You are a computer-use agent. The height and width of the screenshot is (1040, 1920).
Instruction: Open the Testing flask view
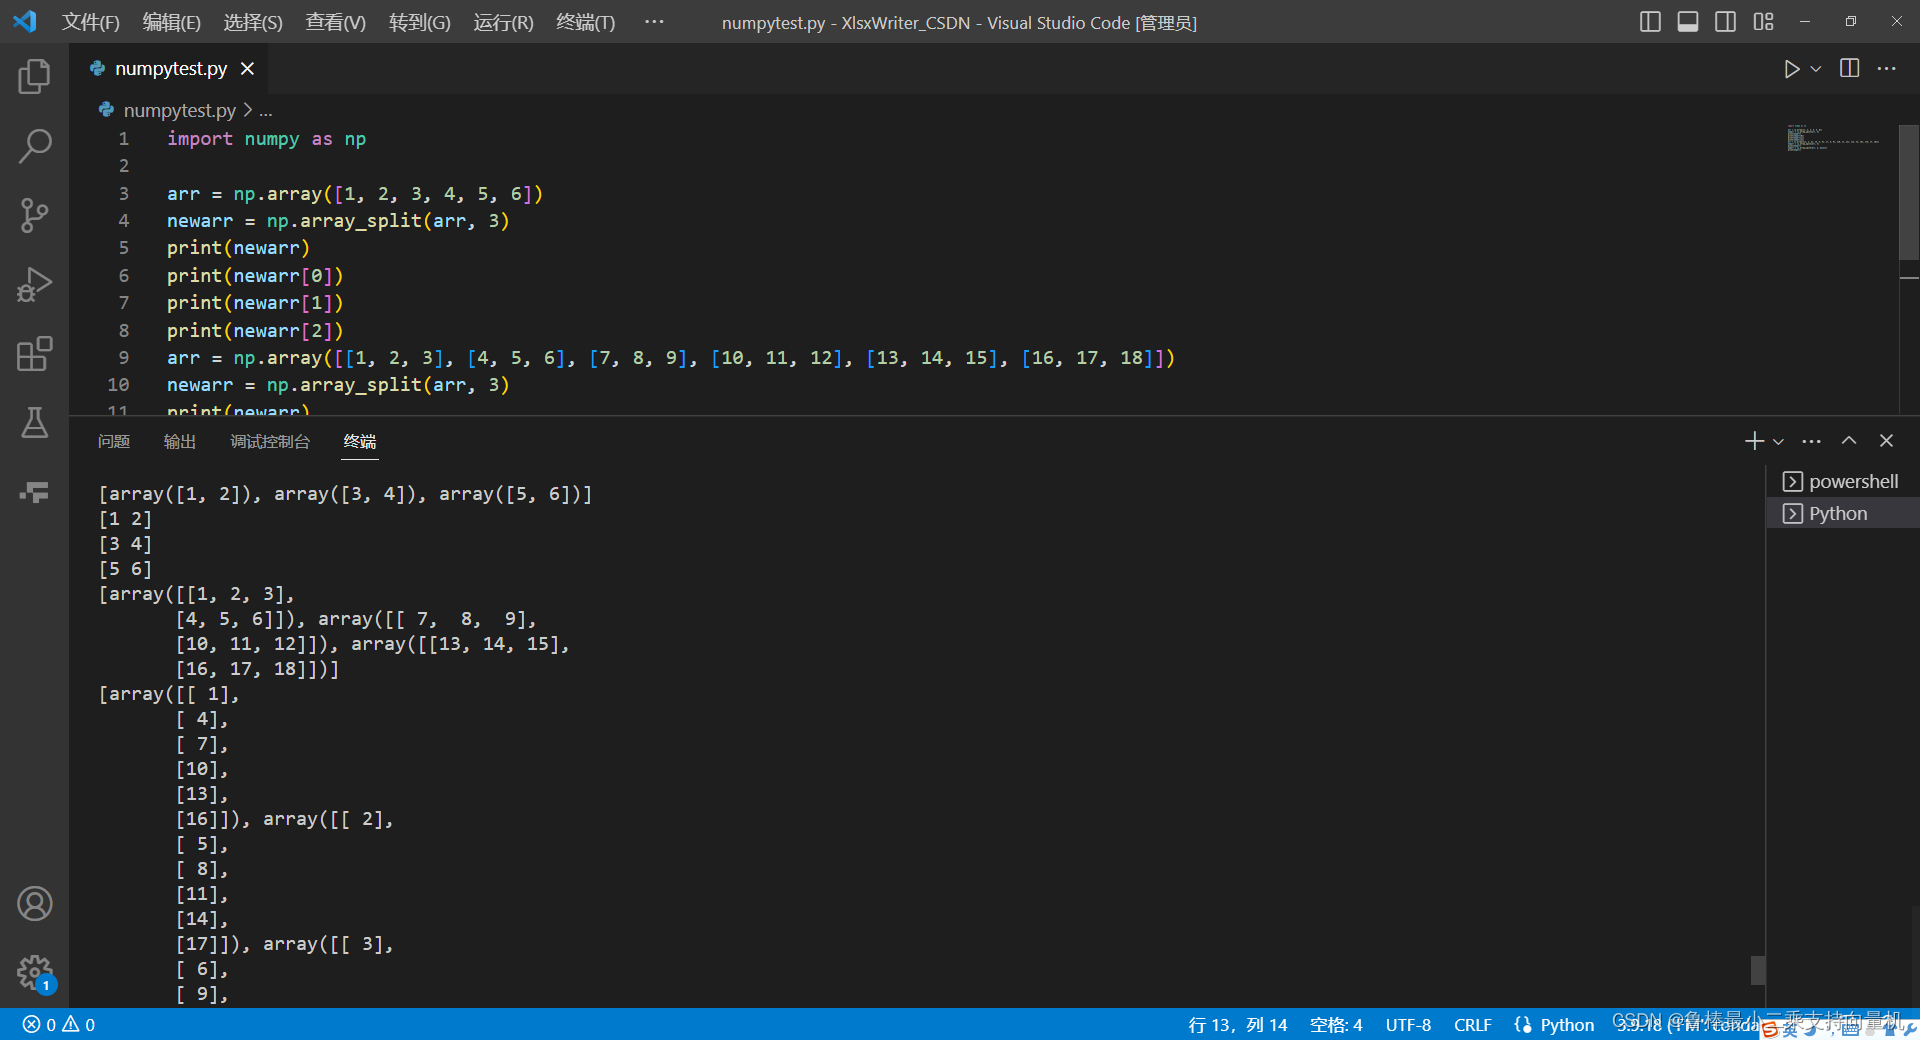click(34, 423)
